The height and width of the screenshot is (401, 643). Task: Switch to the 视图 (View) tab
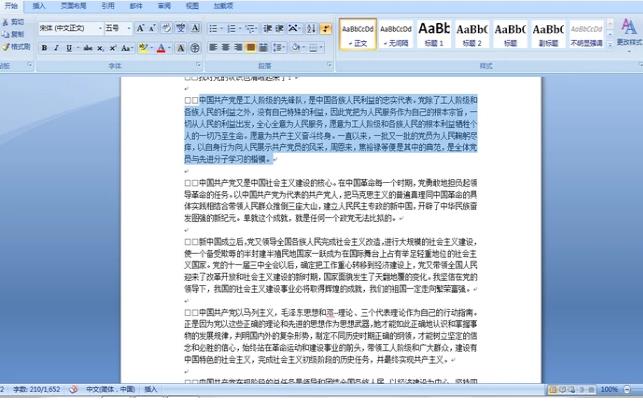[192, 6]
